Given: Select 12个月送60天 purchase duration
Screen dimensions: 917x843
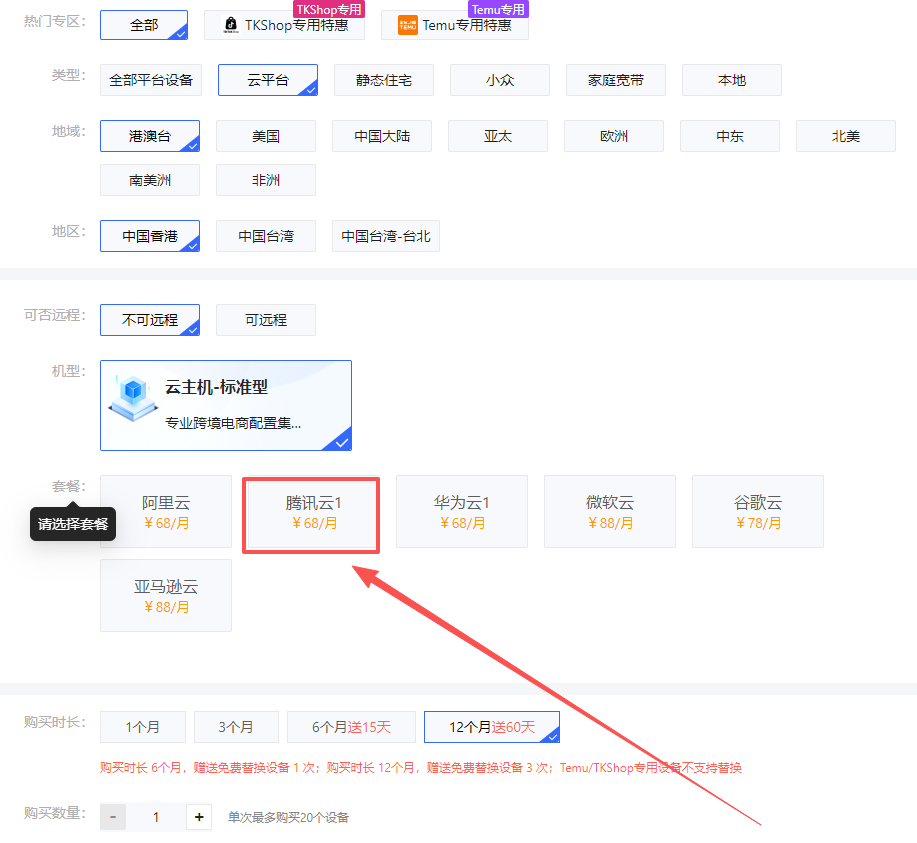Looking at the screenshot, I should (491, 727).
